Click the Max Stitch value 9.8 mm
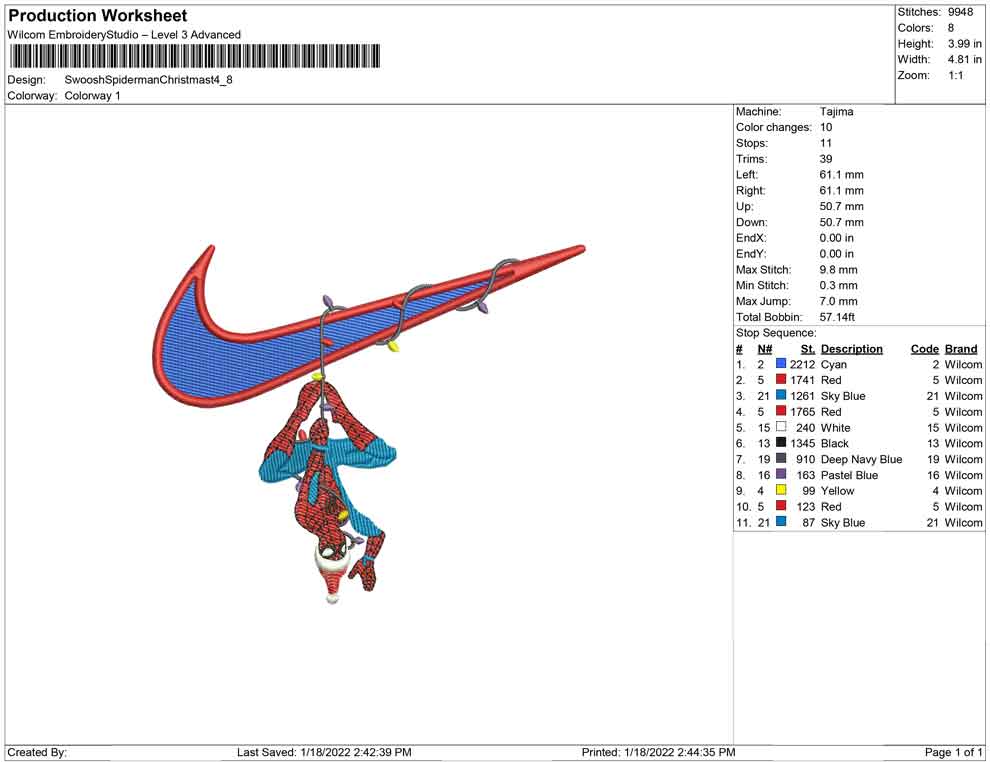The width and height of the screenshot is (990, 762). (838, 270)
